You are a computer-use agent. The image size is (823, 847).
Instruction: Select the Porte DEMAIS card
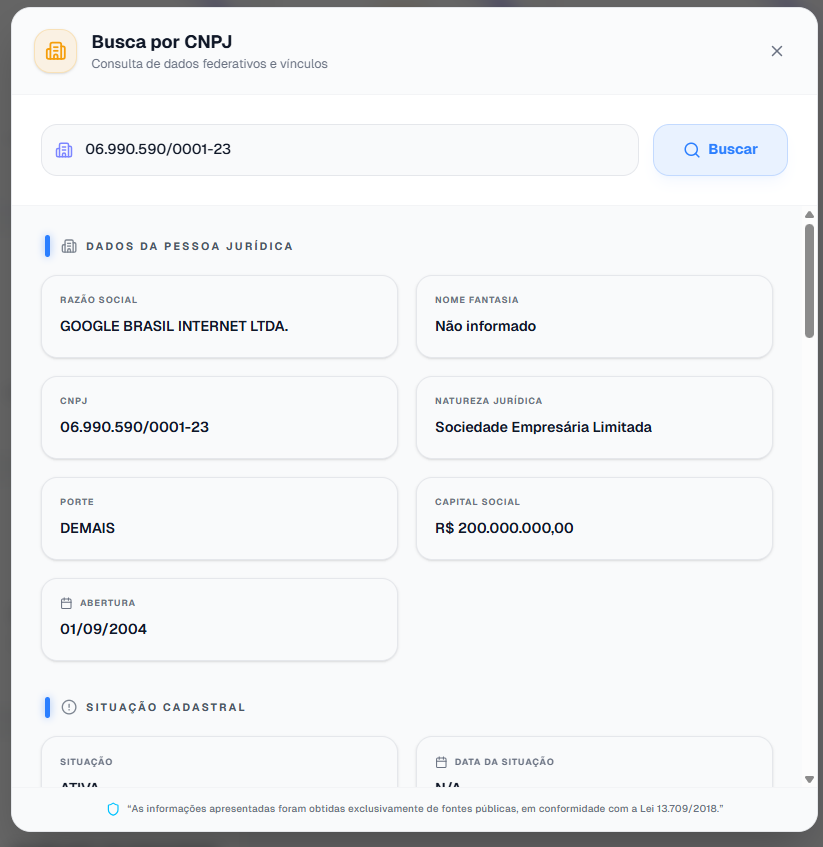tap(219, 518)
